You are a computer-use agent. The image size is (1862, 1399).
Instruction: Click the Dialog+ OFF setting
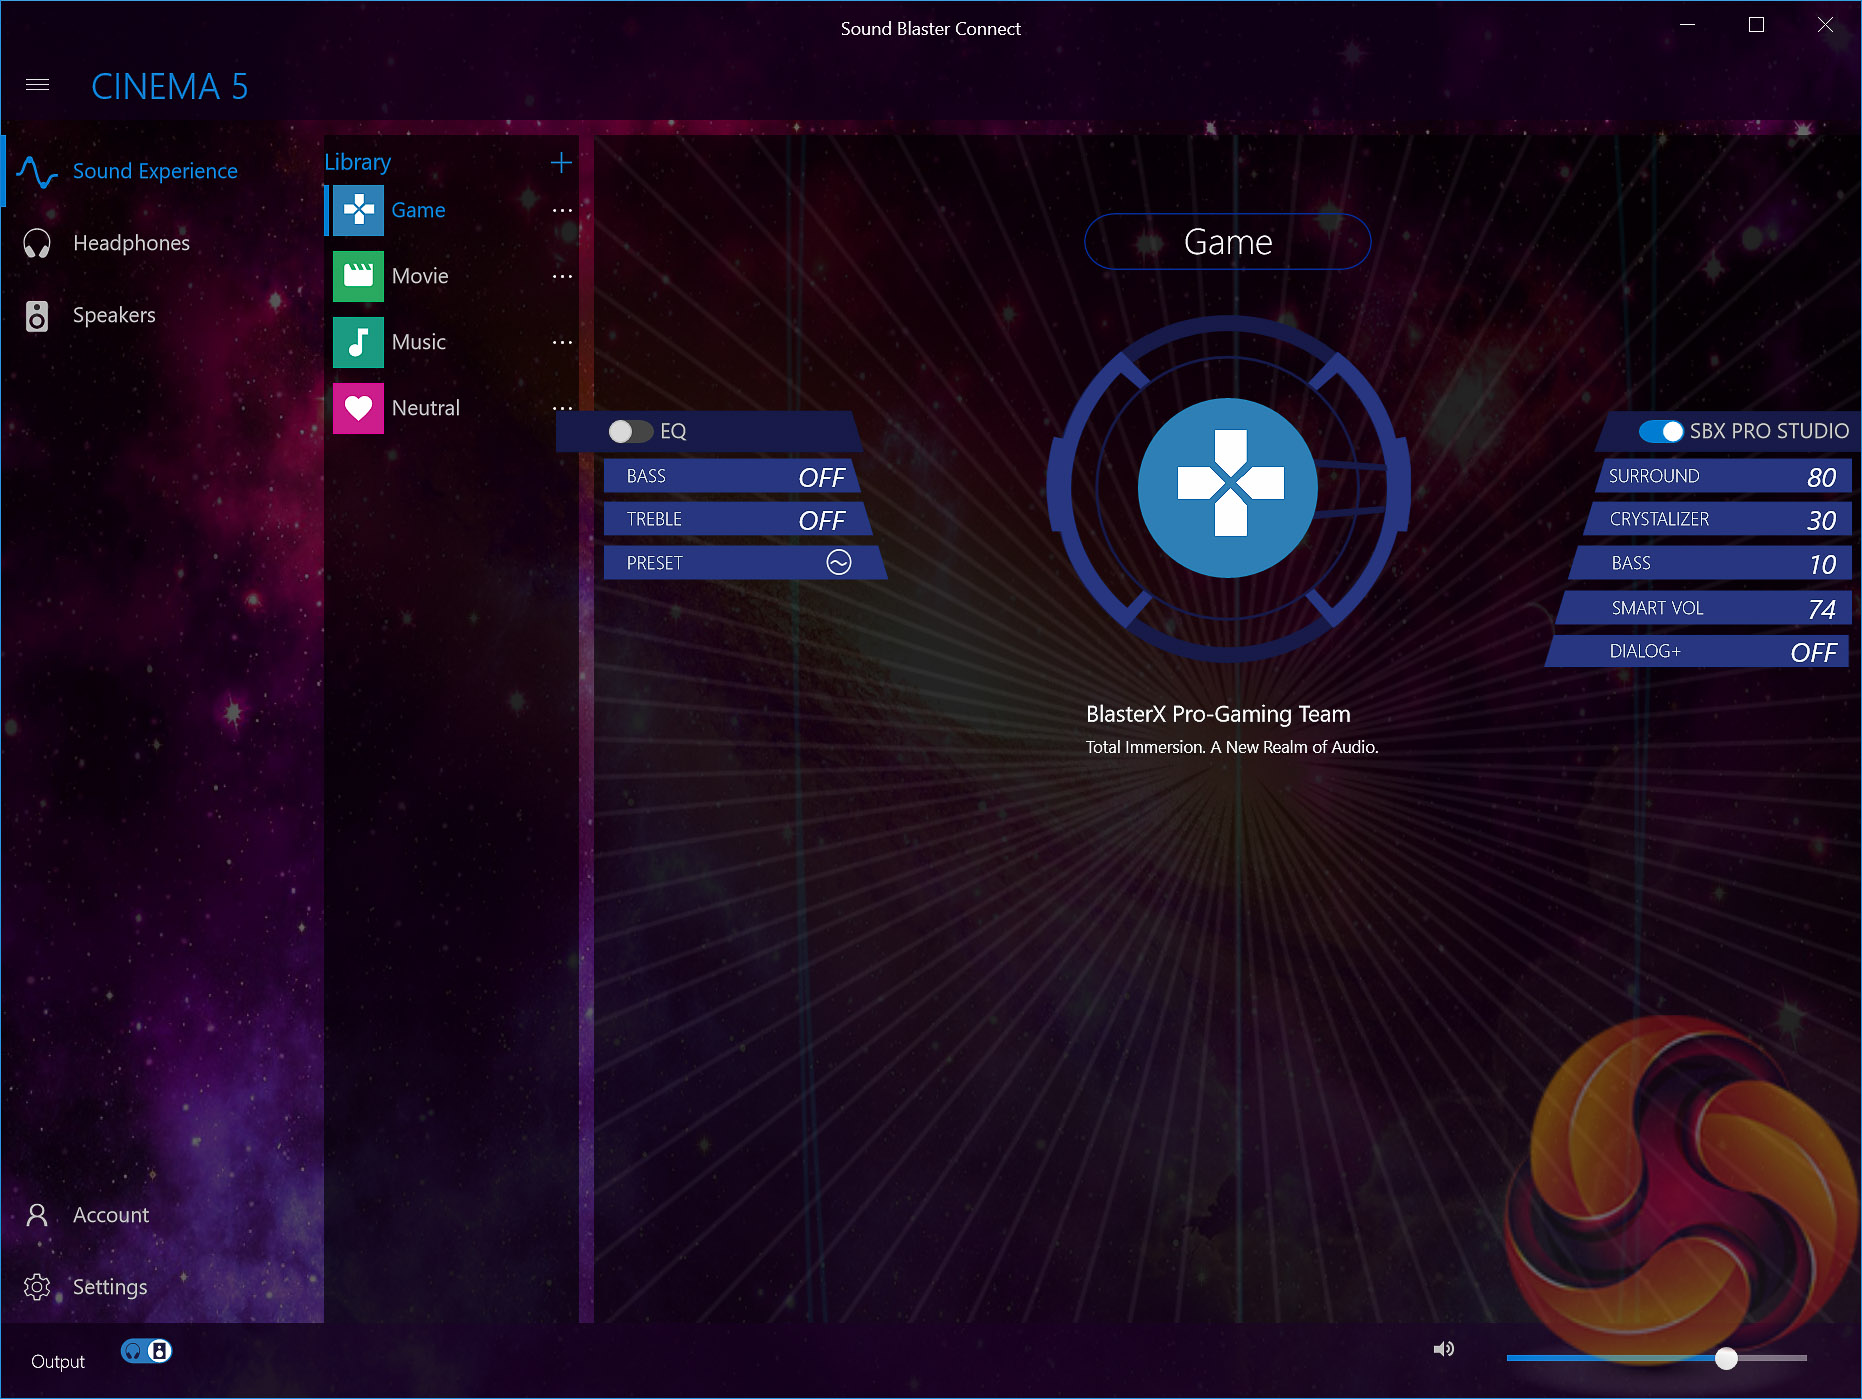tap(1814, 652)
